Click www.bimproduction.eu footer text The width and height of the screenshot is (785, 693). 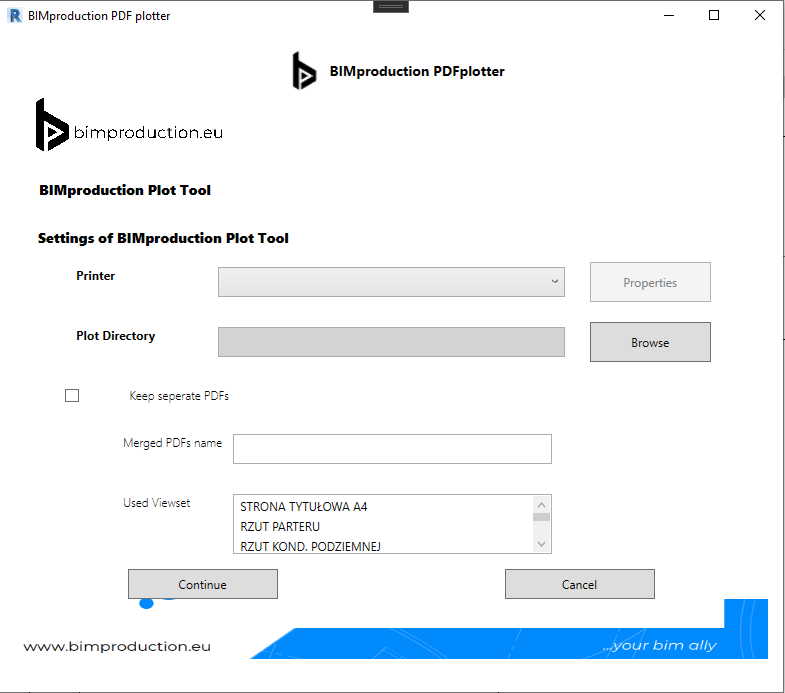pyautogui.click(x=117, y=646)
